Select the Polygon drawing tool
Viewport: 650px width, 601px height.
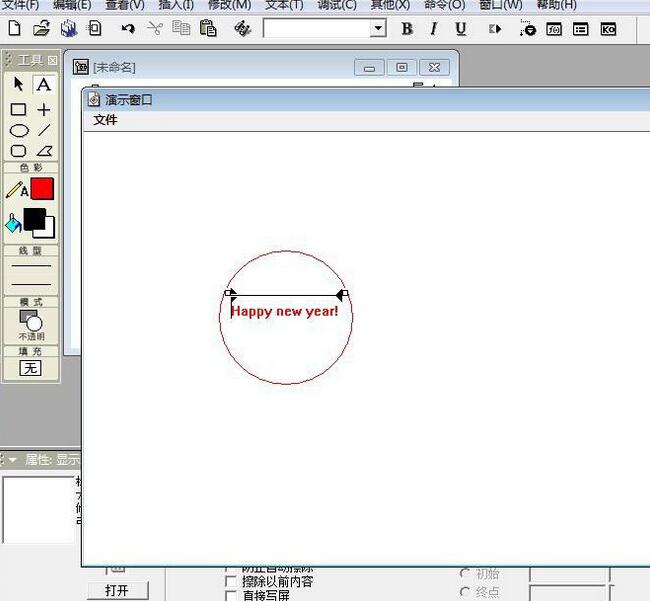pyautogui.click(x=45, y=151)
